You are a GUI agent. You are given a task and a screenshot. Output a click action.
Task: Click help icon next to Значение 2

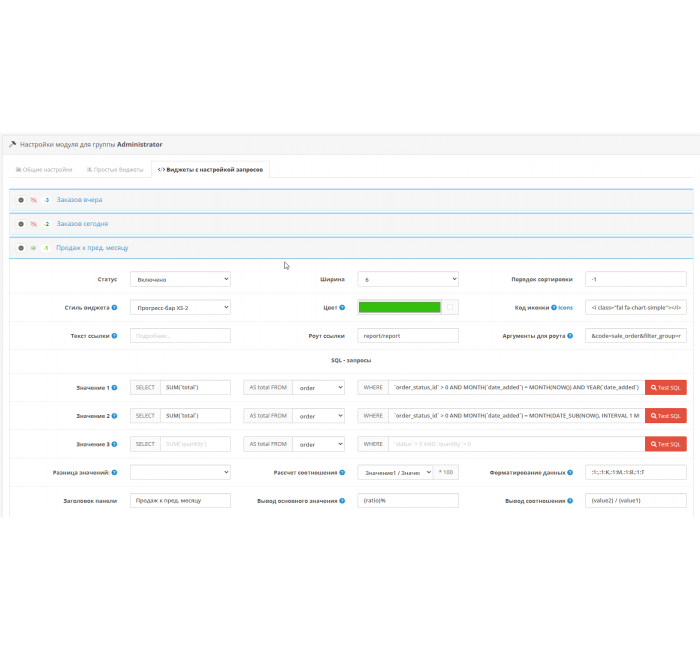[114, 416]
